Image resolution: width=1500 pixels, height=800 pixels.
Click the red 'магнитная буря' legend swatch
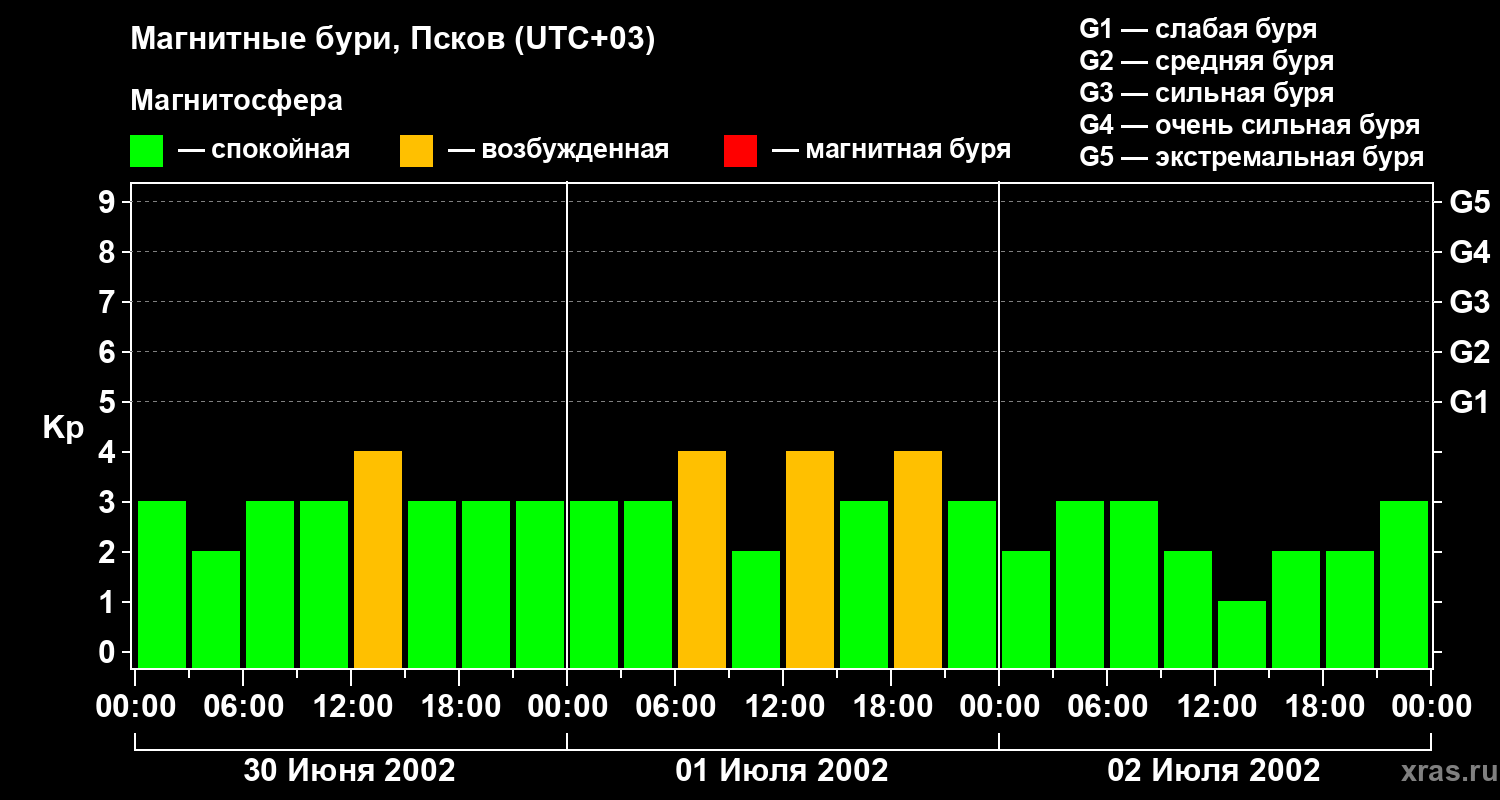tap(740, 151)
